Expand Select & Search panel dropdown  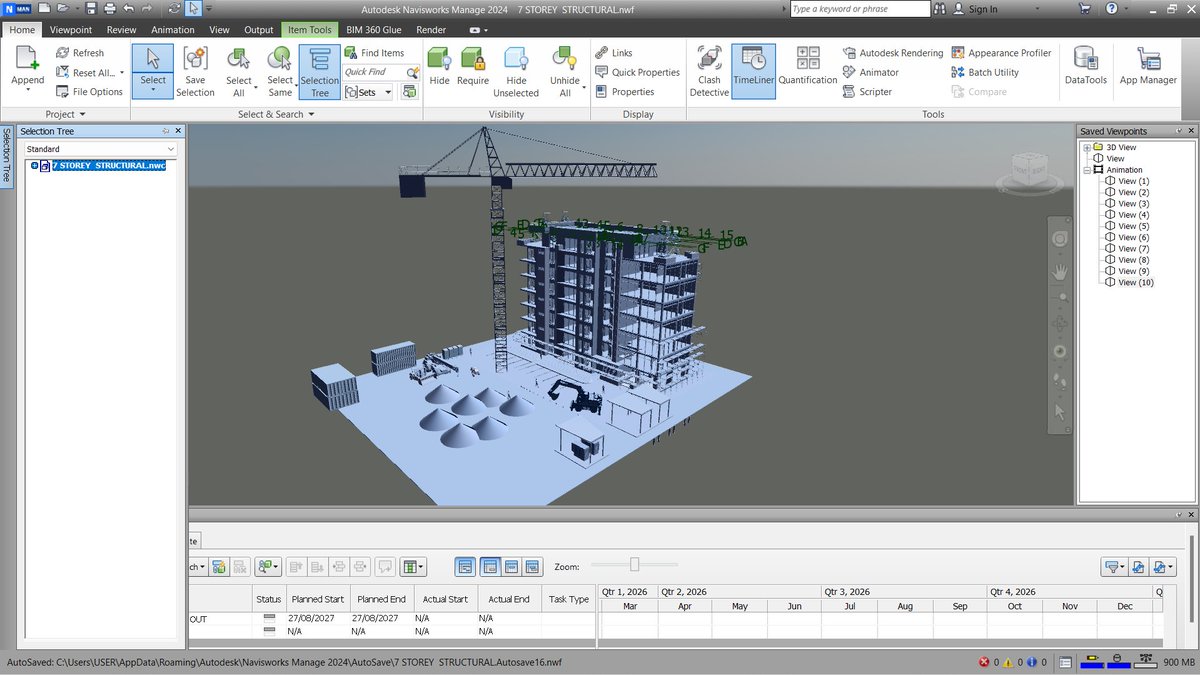point(276,114)
